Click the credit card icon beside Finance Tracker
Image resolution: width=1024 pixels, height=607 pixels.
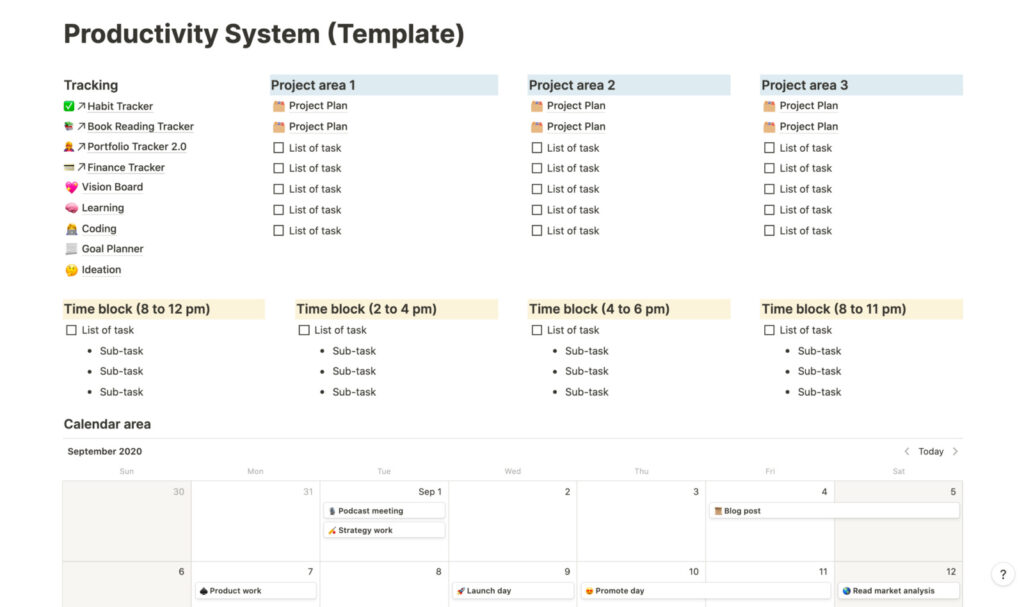[69, 168]
